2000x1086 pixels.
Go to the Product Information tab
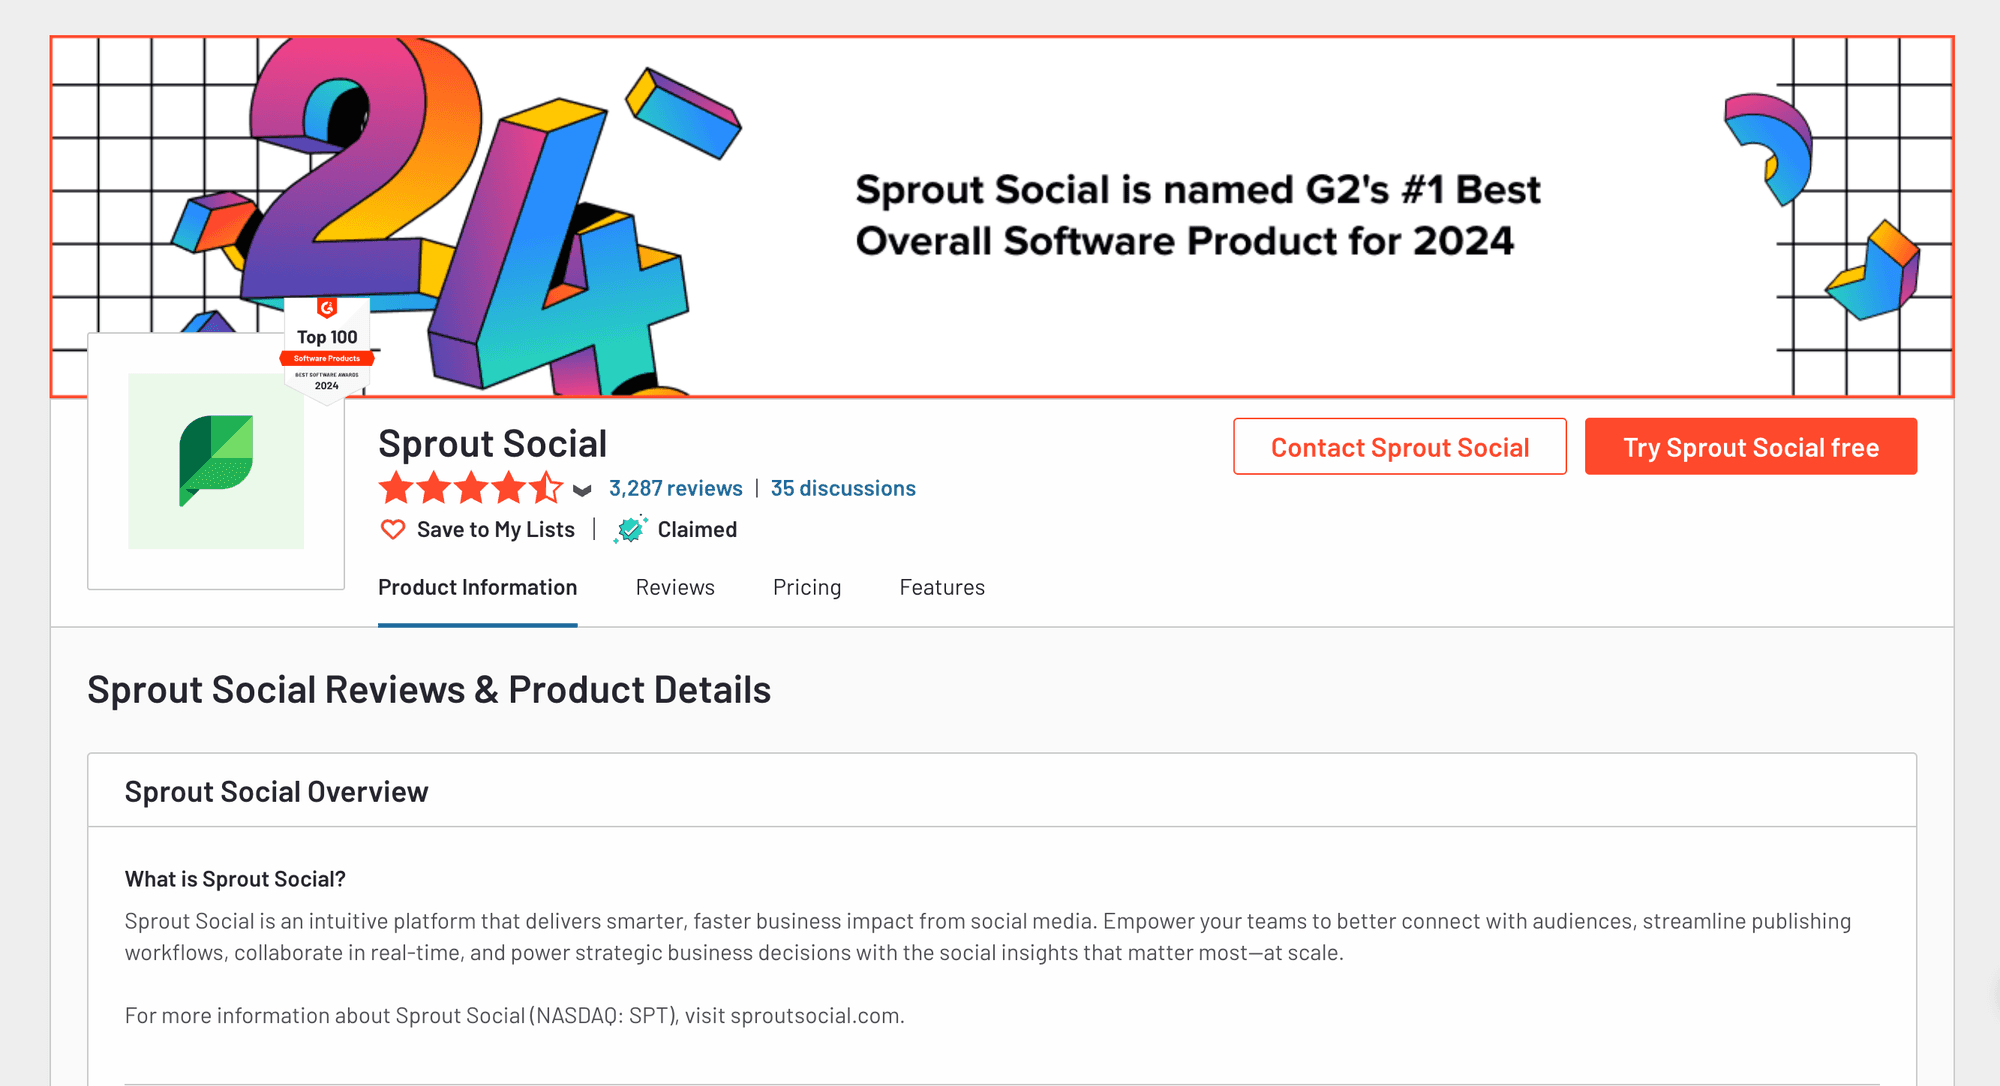pyautogui.click(x=478, y=588)
